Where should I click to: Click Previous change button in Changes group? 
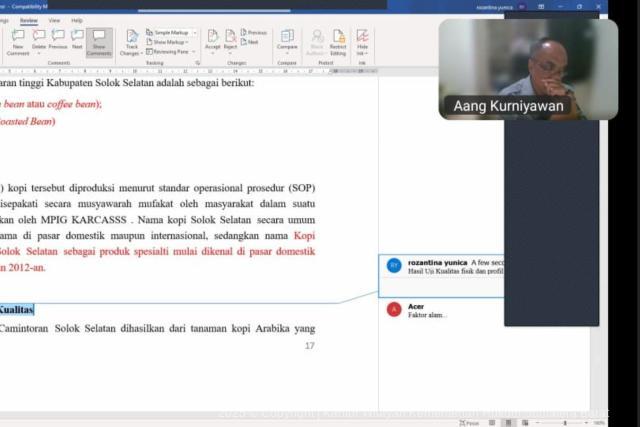254,32
